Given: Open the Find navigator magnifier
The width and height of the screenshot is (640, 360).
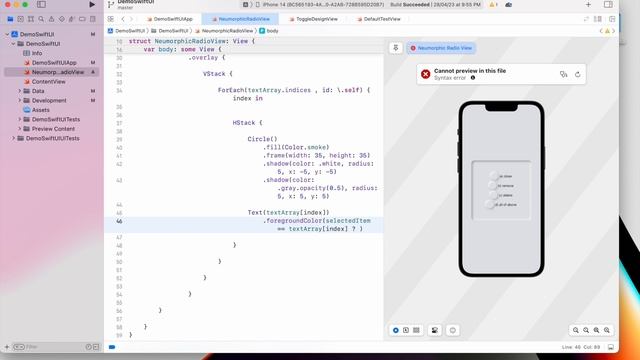Looking at the screenshot, I should tap(41, 19).
